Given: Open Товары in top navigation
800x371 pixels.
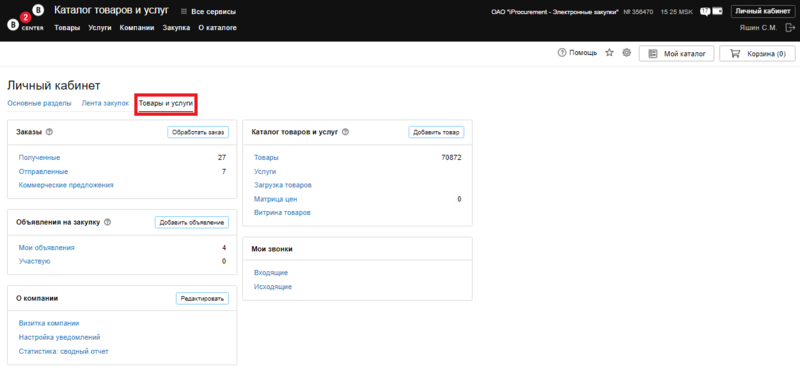Looking at the screenshot, I should click(67, 28).
